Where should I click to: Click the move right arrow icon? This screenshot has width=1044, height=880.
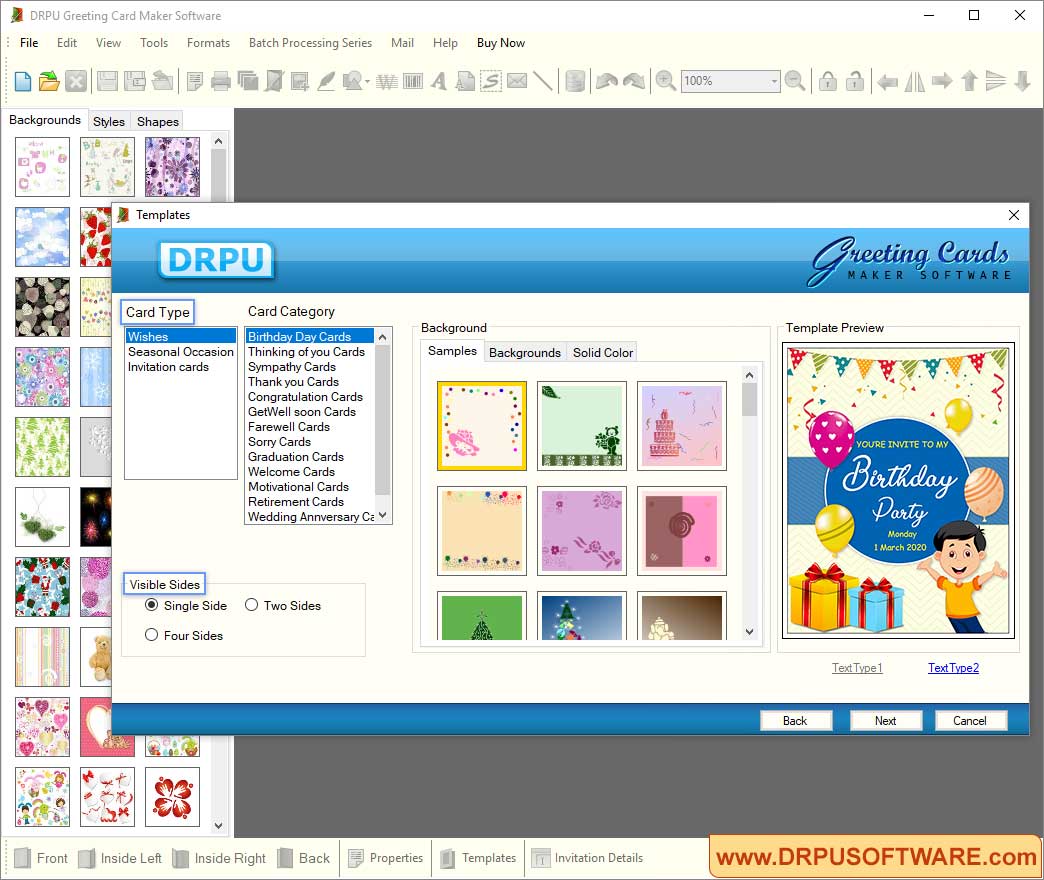941,81
